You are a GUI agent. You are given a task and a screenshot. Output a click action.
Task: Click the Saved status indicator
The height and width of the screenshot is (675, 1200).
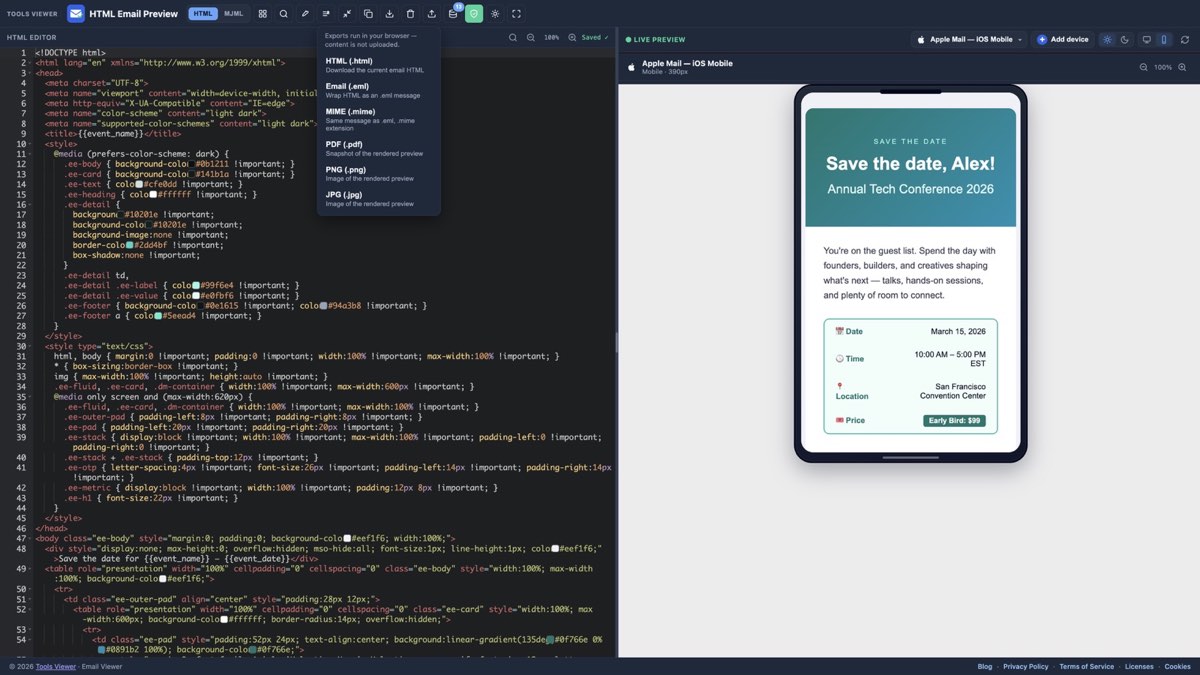click(594, 37)
